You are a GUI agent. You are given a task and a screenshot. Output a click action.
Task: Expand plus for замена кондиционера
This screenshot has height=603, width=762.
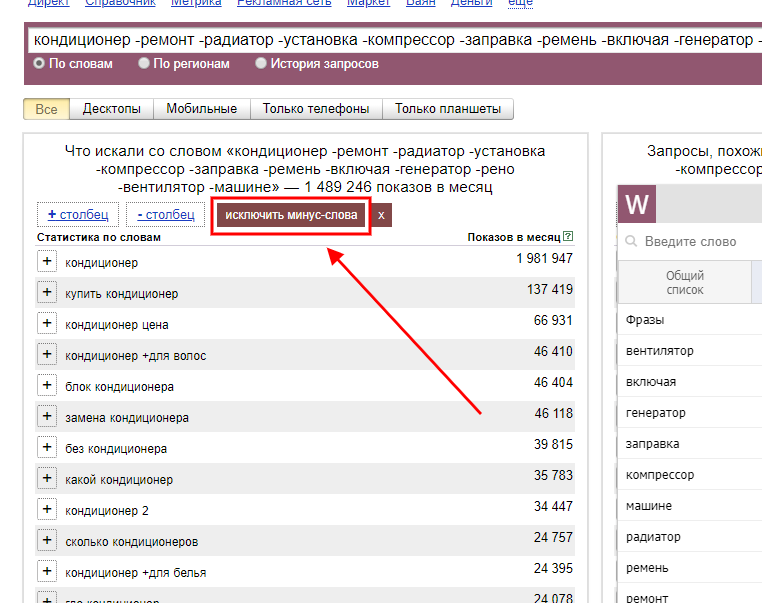pos(47,416)
